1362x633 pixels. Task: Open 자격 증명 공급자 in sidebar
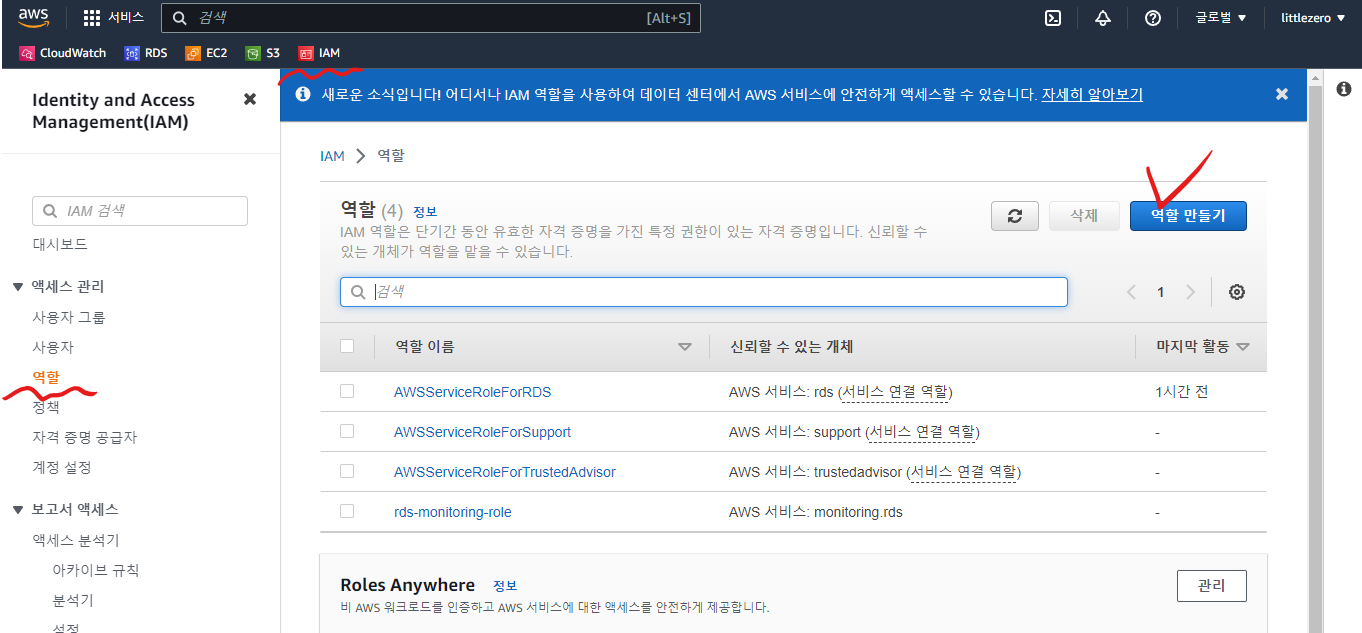coord(85,437)
